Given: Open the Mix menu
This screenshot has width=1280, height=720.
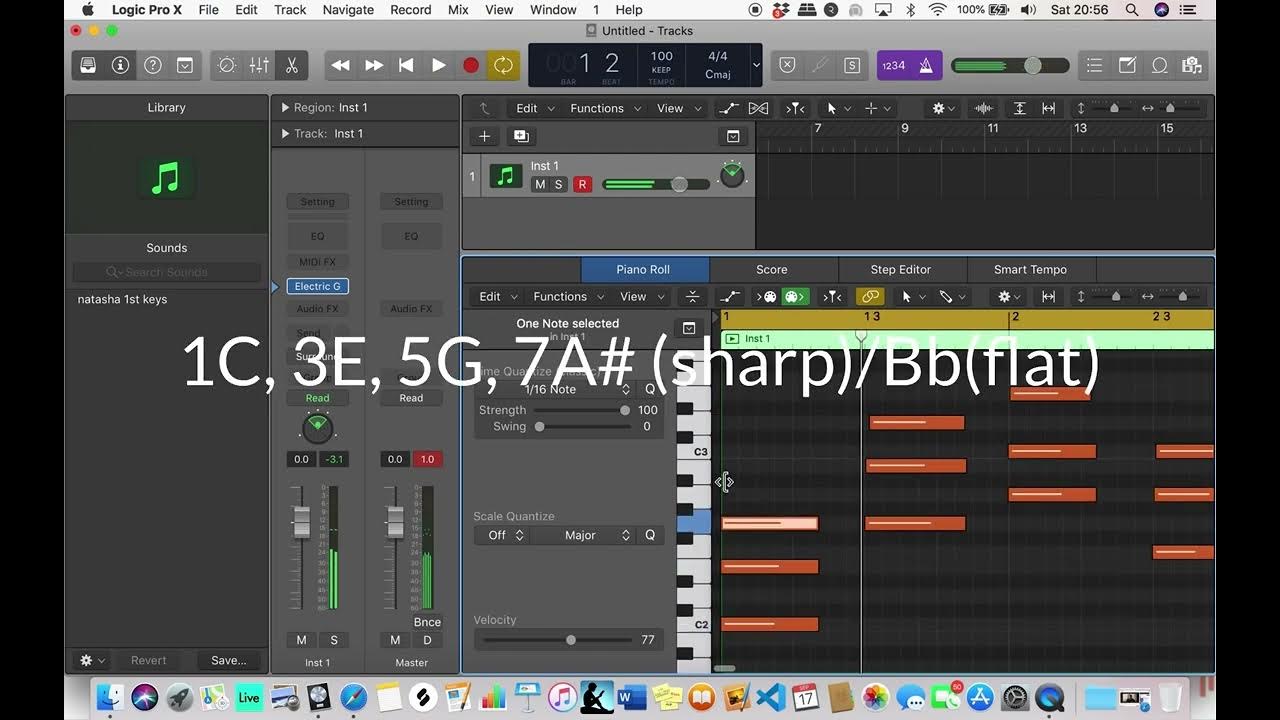Looking at the screenshot, I should click(458, 9).
